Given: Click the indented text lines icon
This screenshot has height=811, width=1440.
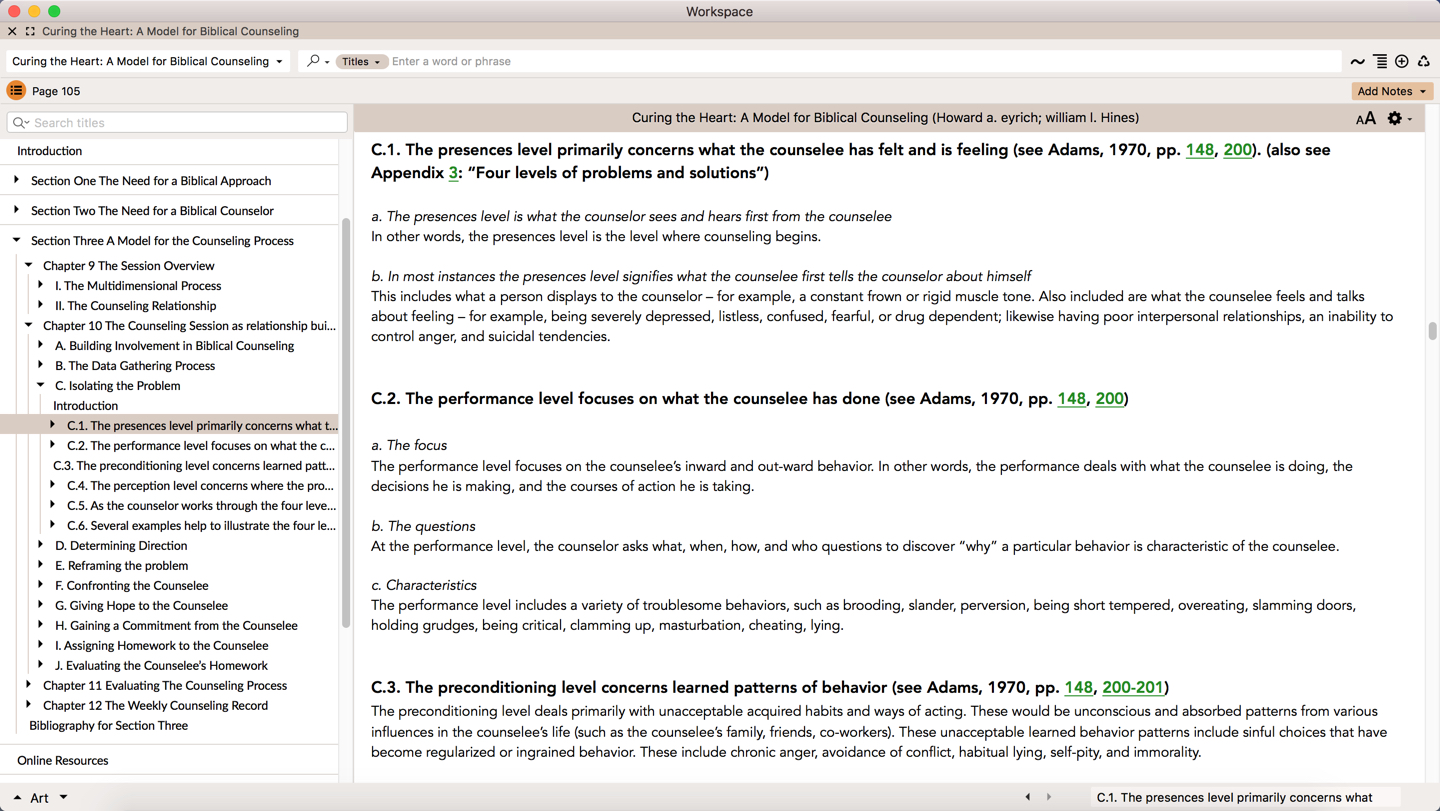Looking at the screenshot, I should (1380, 62).
